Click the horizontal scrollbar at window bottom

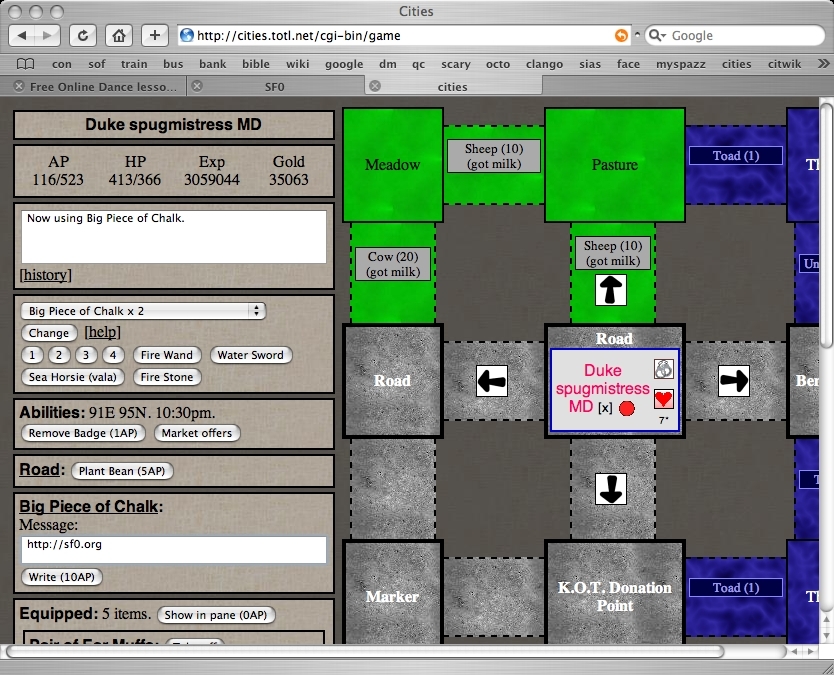[x=400, y=651]
